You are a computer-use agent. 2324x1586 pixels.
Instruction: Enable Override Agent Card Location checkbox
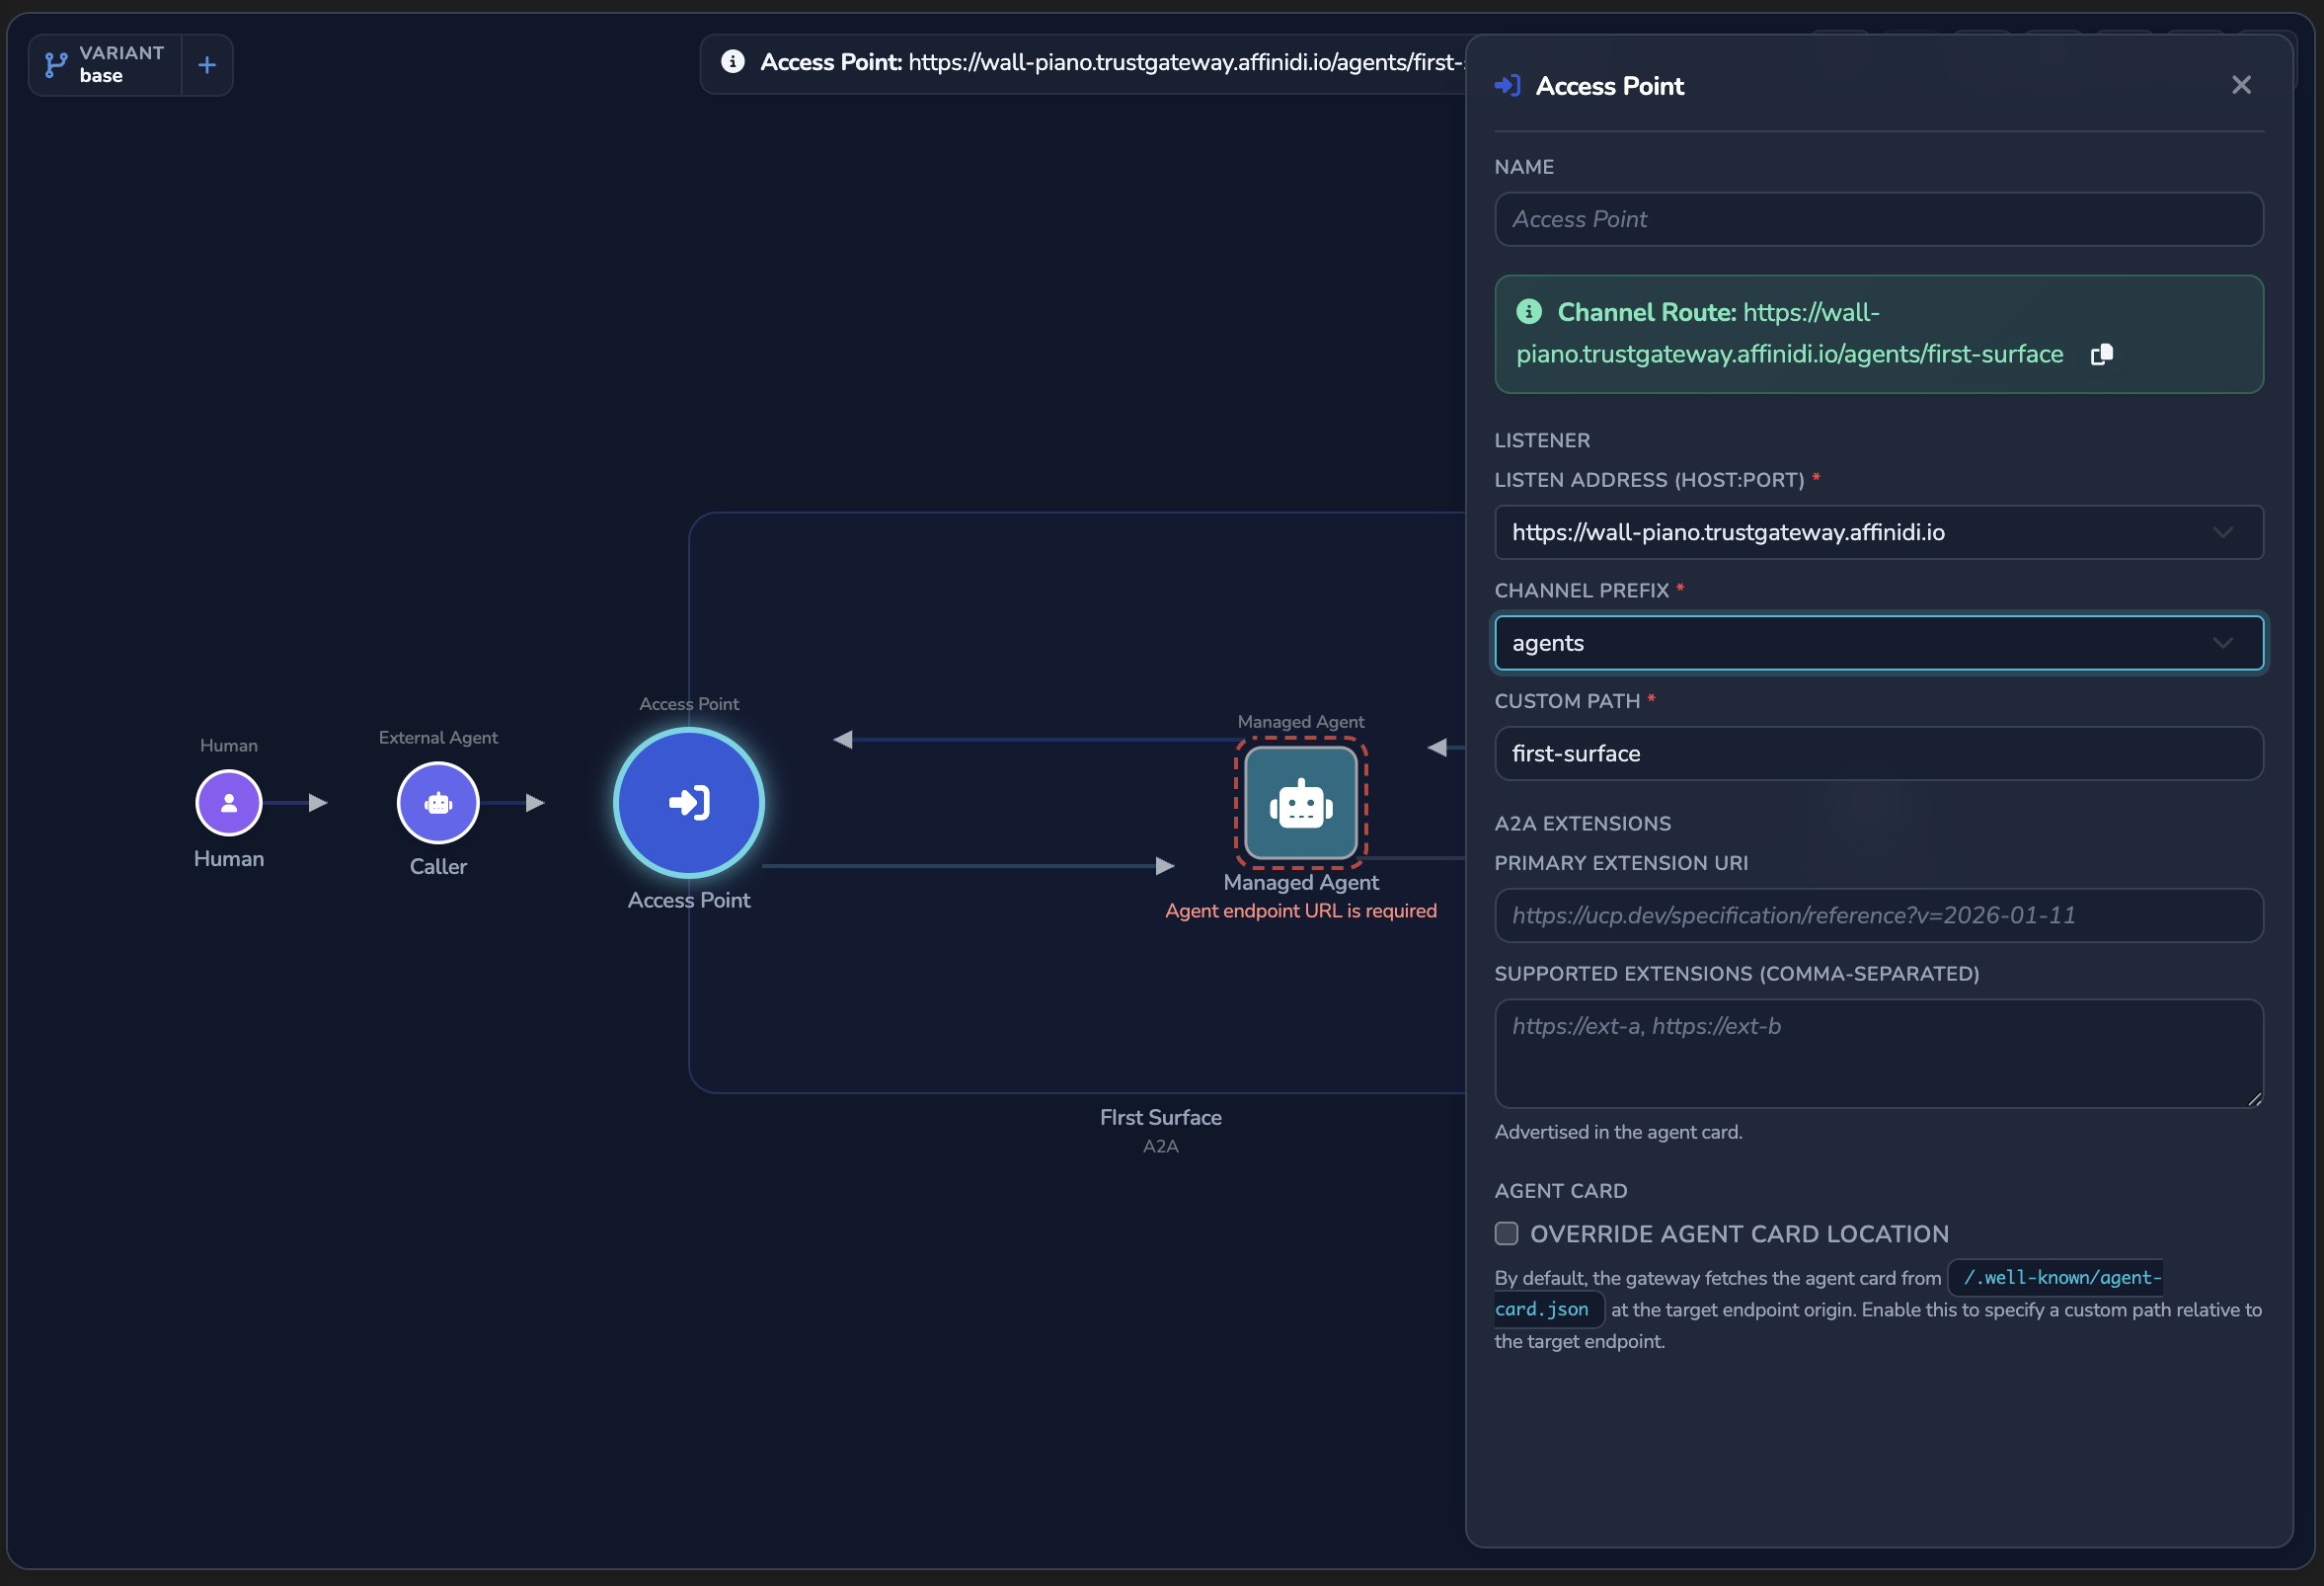1506,1233
